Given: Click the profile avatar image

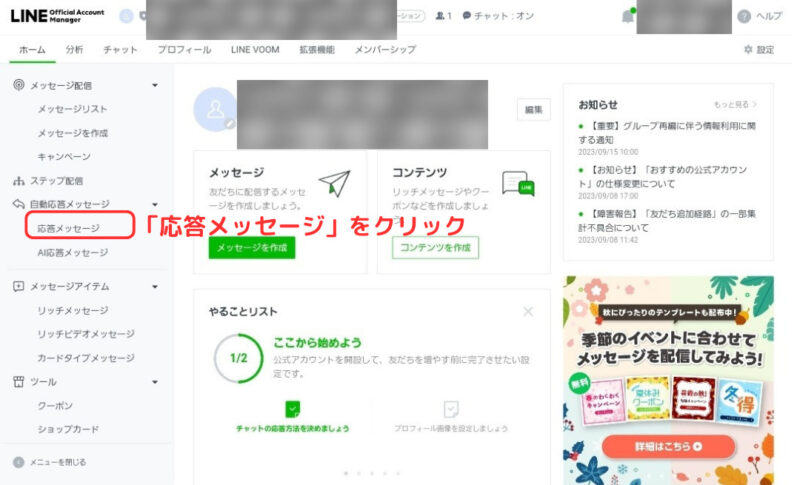Looking at the screenshot, I should (215, 109).
